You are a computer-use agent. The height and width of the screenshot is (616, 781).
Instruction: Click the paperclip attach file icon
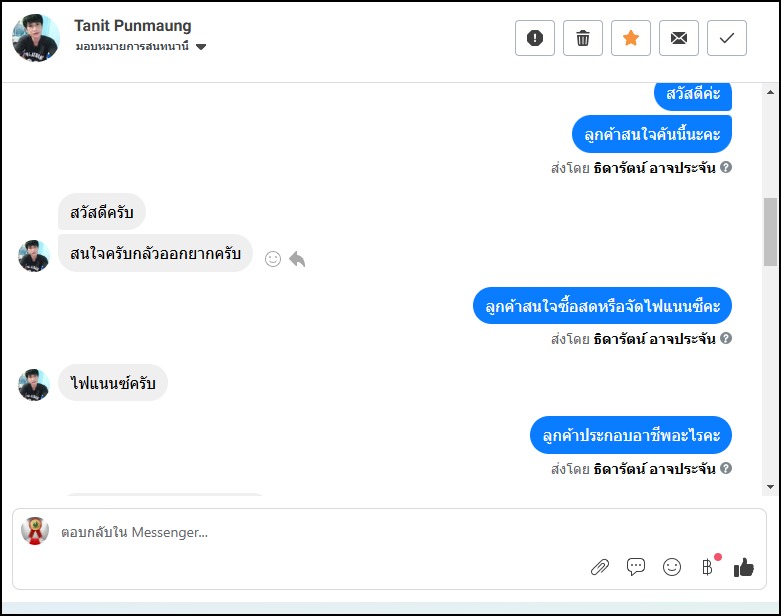pos(600,567)
